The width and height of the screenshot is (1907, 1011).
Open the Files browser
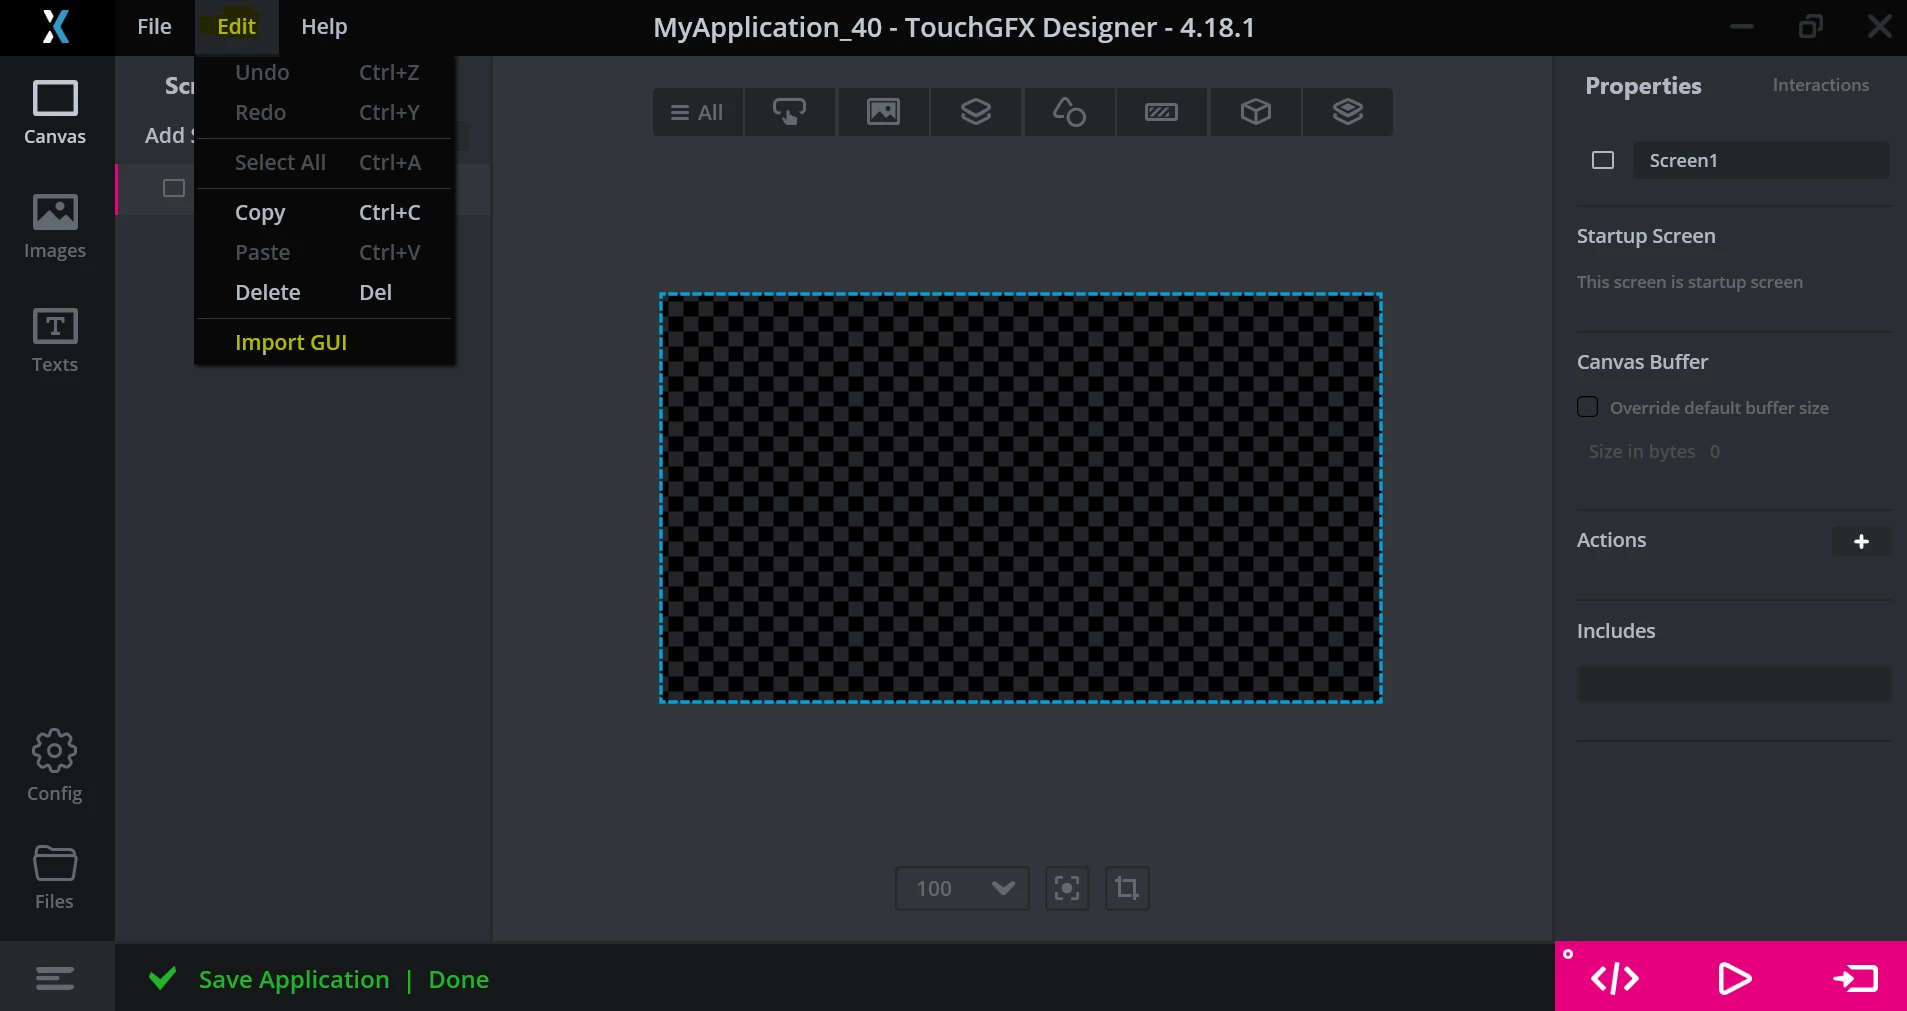coord(55,878)
